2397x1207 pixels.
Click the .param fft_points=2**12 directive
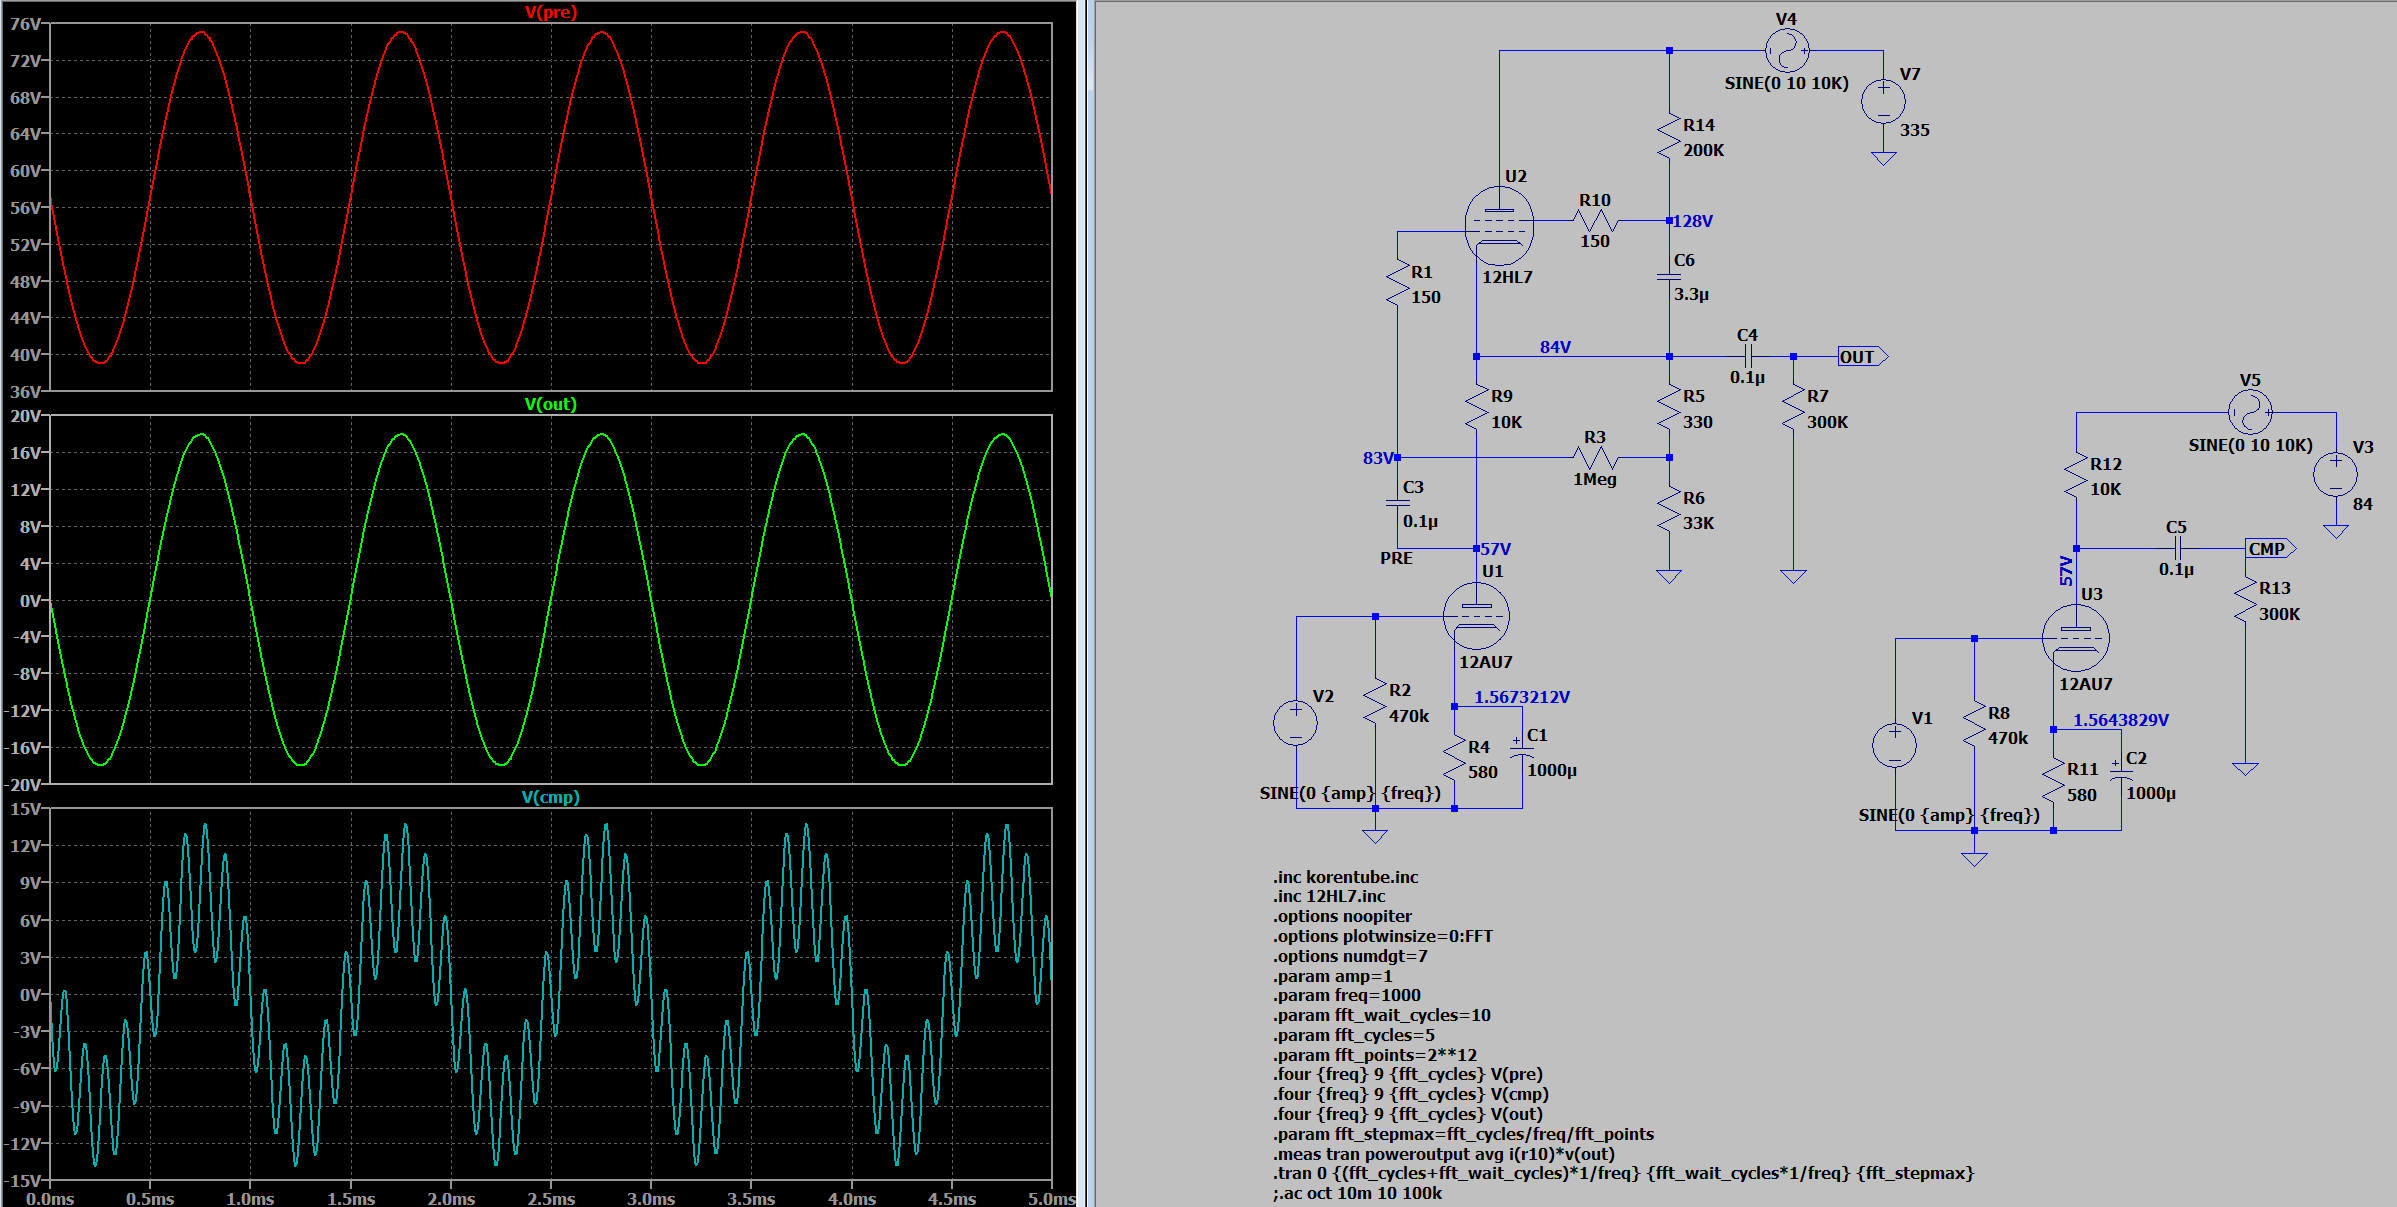1375,1055
